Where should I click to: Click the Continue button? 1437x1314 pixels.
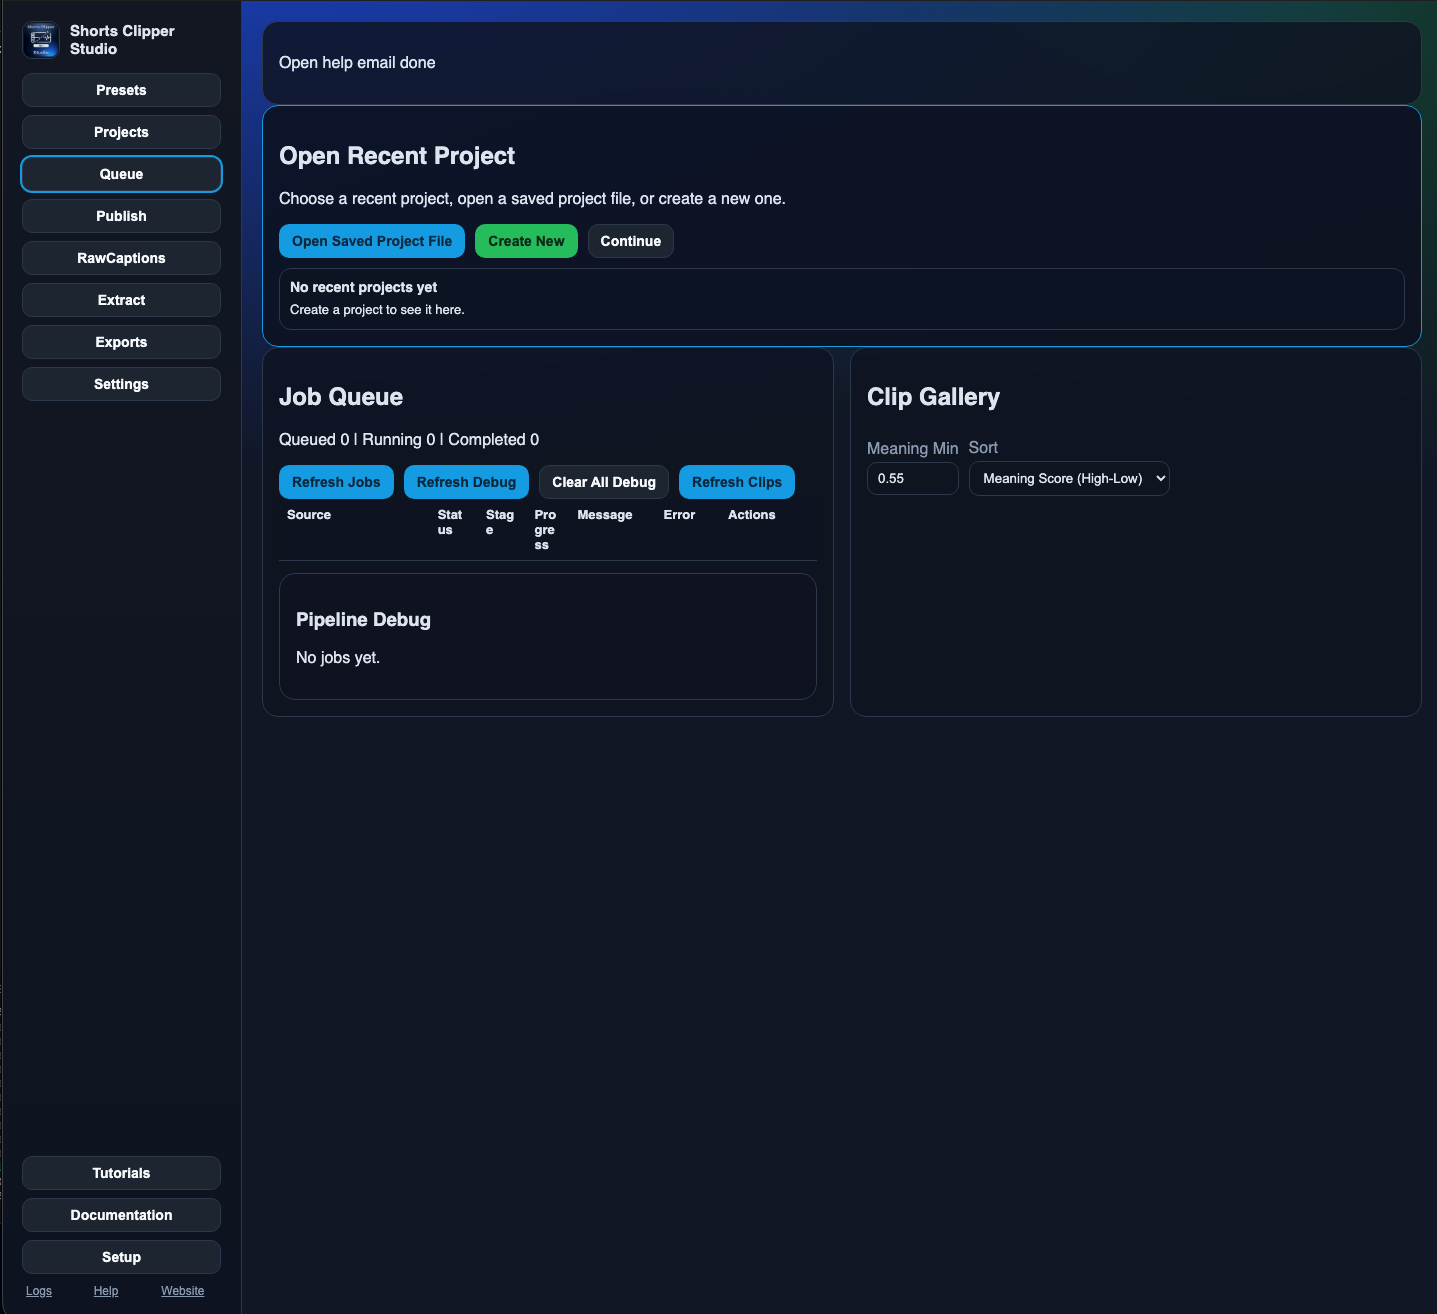630,241
